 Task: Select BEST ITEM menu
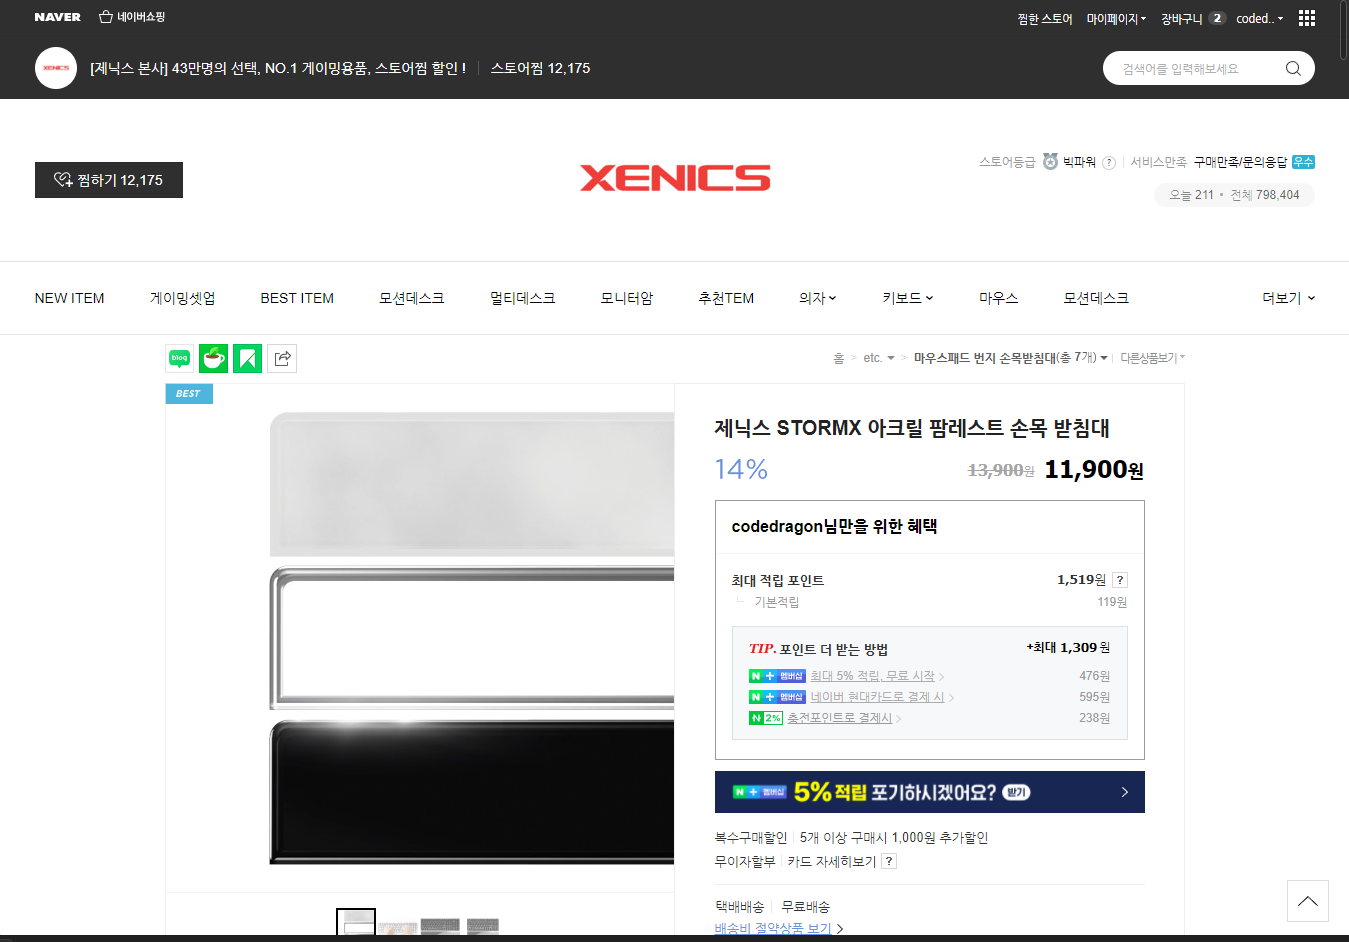coord(297,298)
